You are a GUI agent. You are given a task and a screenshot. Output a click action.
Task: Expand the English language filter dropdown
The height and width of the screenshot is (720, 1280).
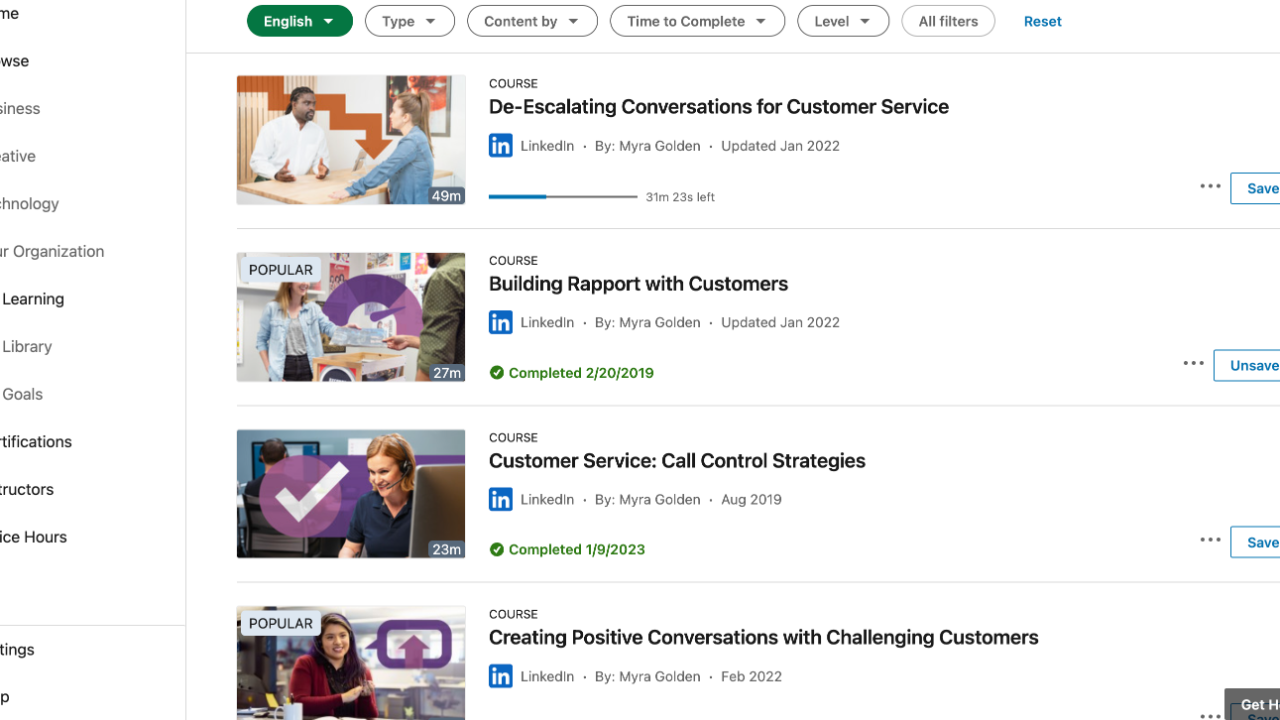[x=299, y=21]
